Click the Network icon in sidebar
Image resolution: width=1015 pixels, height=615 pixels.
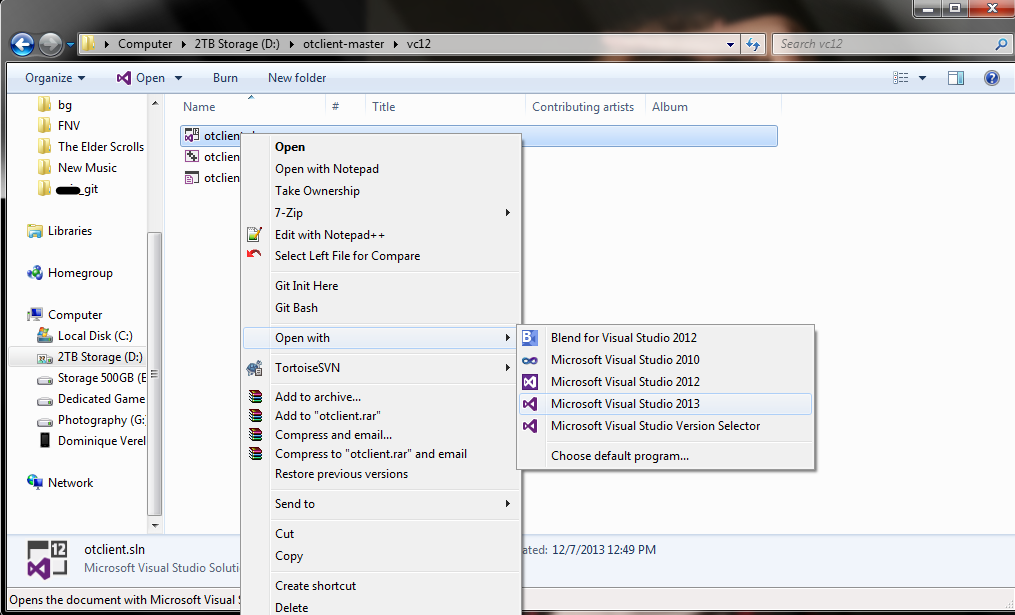pos(34,482)
